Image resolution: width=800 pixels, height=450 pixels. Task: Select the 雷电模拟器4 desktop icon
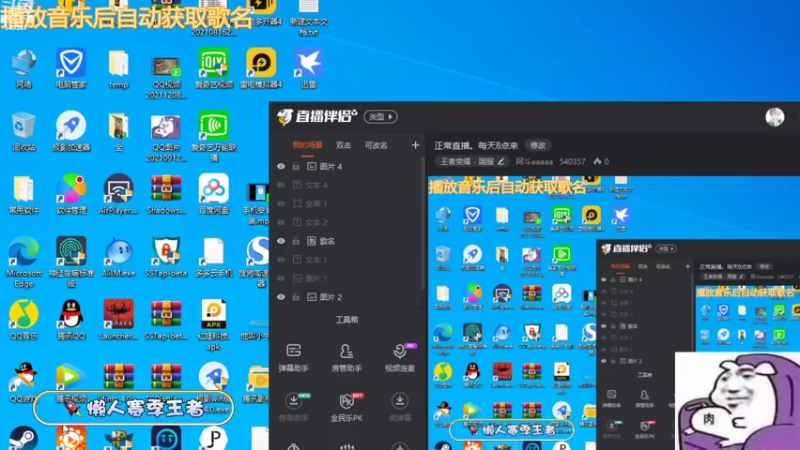261,68
